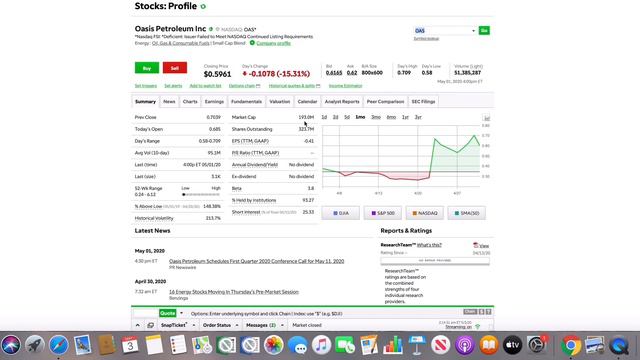Collapse the bottom toolbar with caret icon
This screenshot has width=640, height=360.
point(138,325)
